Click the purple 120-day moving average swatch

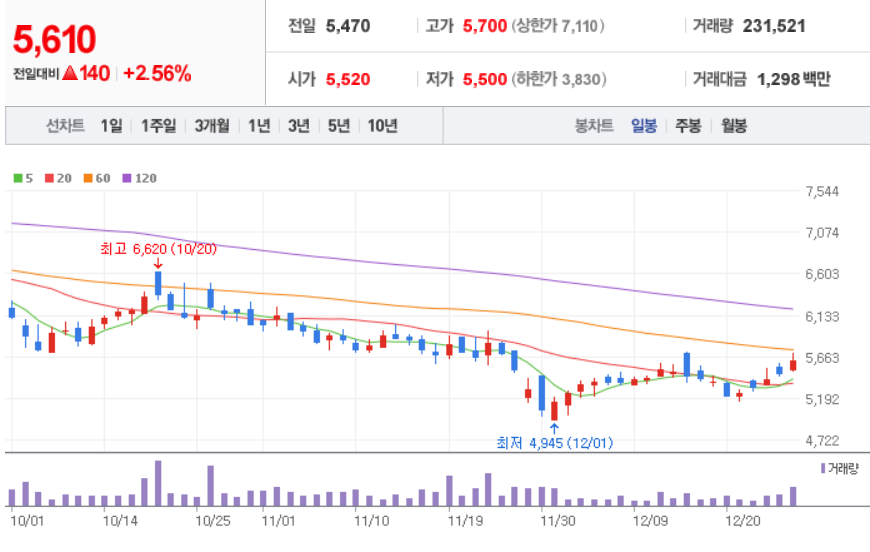click(x=127, y=178)
